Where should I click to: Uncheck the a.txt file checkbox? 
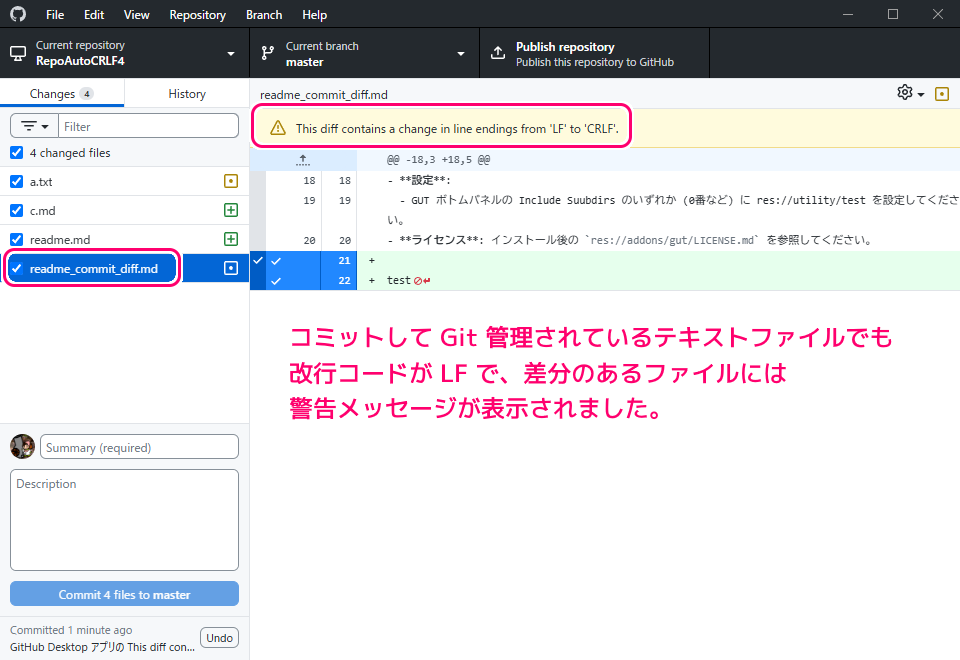click(x=16, y=182)
